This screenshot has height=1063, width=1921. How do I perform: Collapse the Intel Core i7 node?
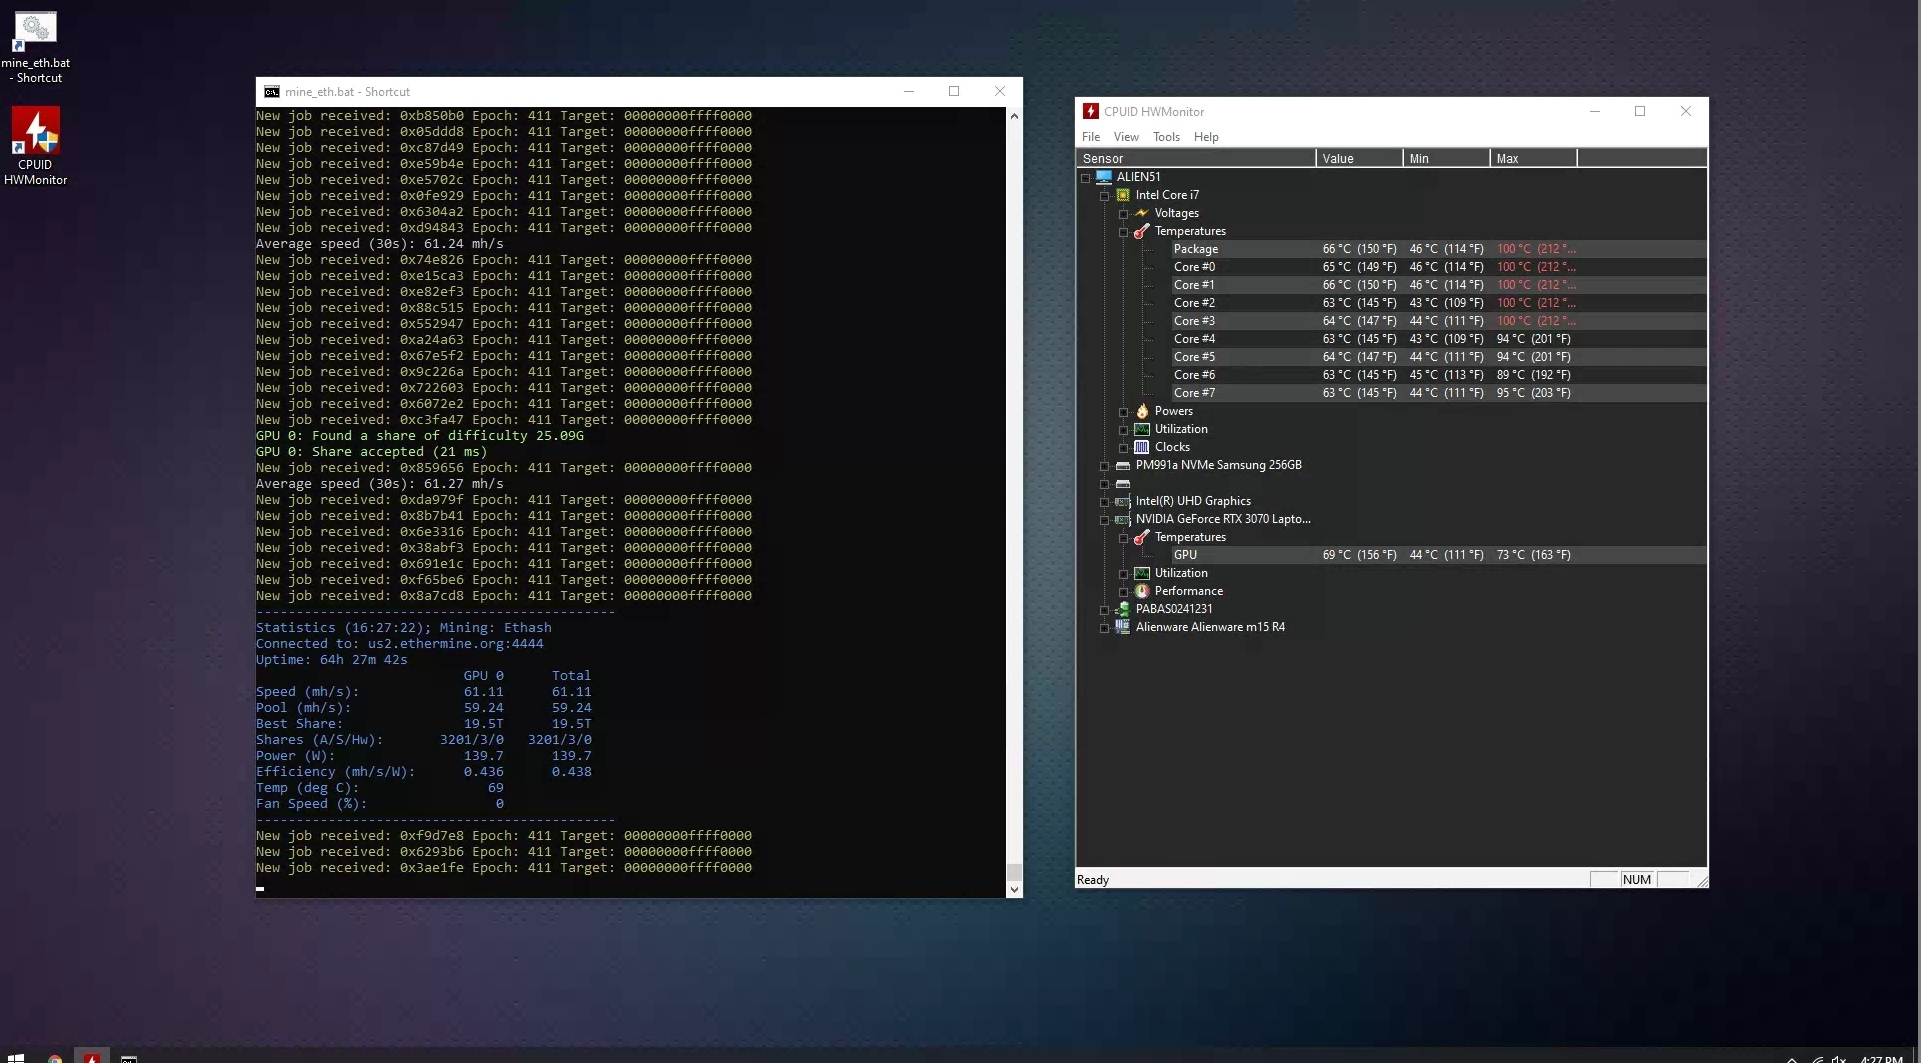(1104, 196)
